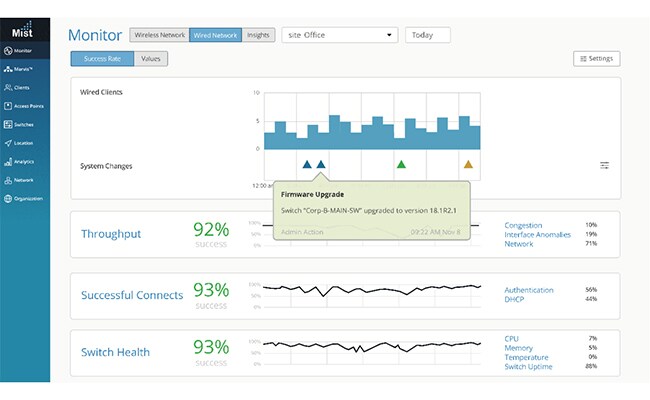Switch view to Success Rate

tap(101, 59)
